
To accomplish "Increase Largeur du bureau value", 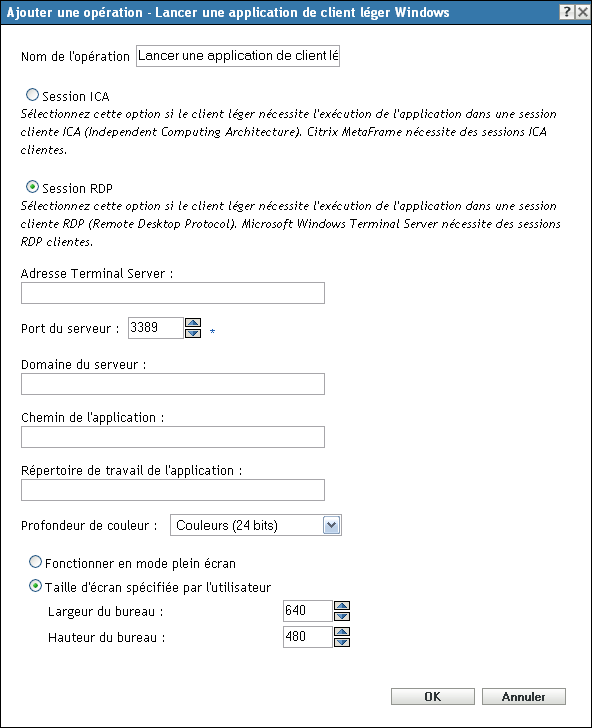I will 342,606.
